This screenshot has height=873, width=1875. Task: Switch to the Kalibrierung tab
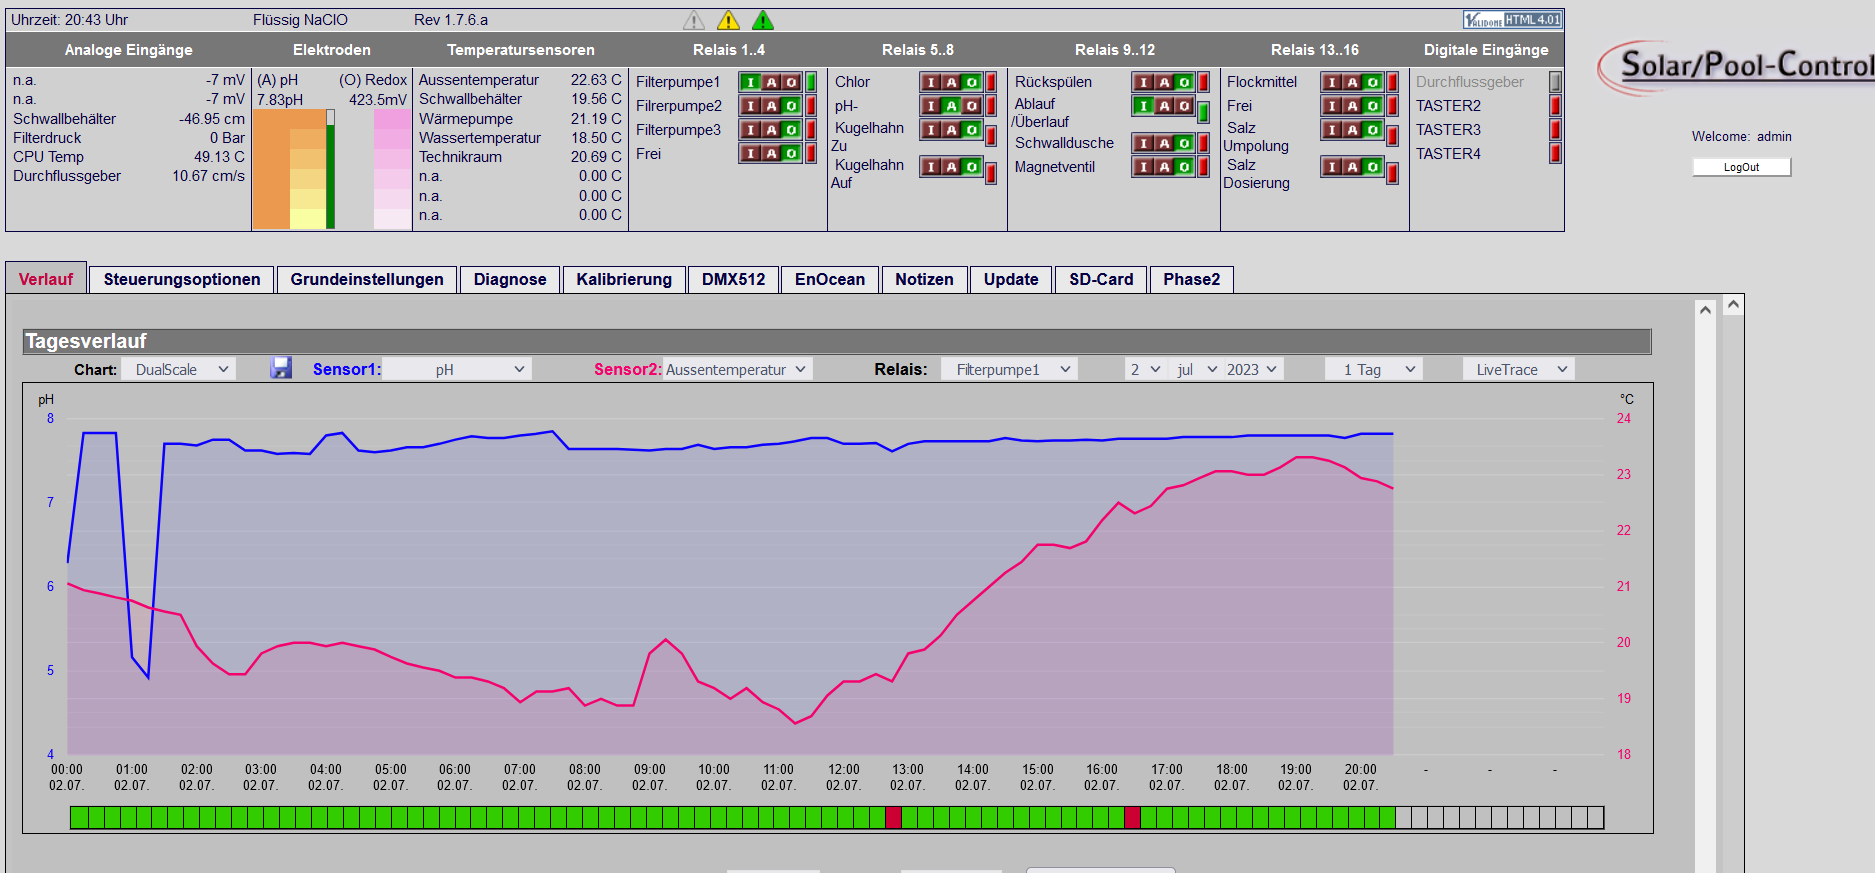coord(624,279)
